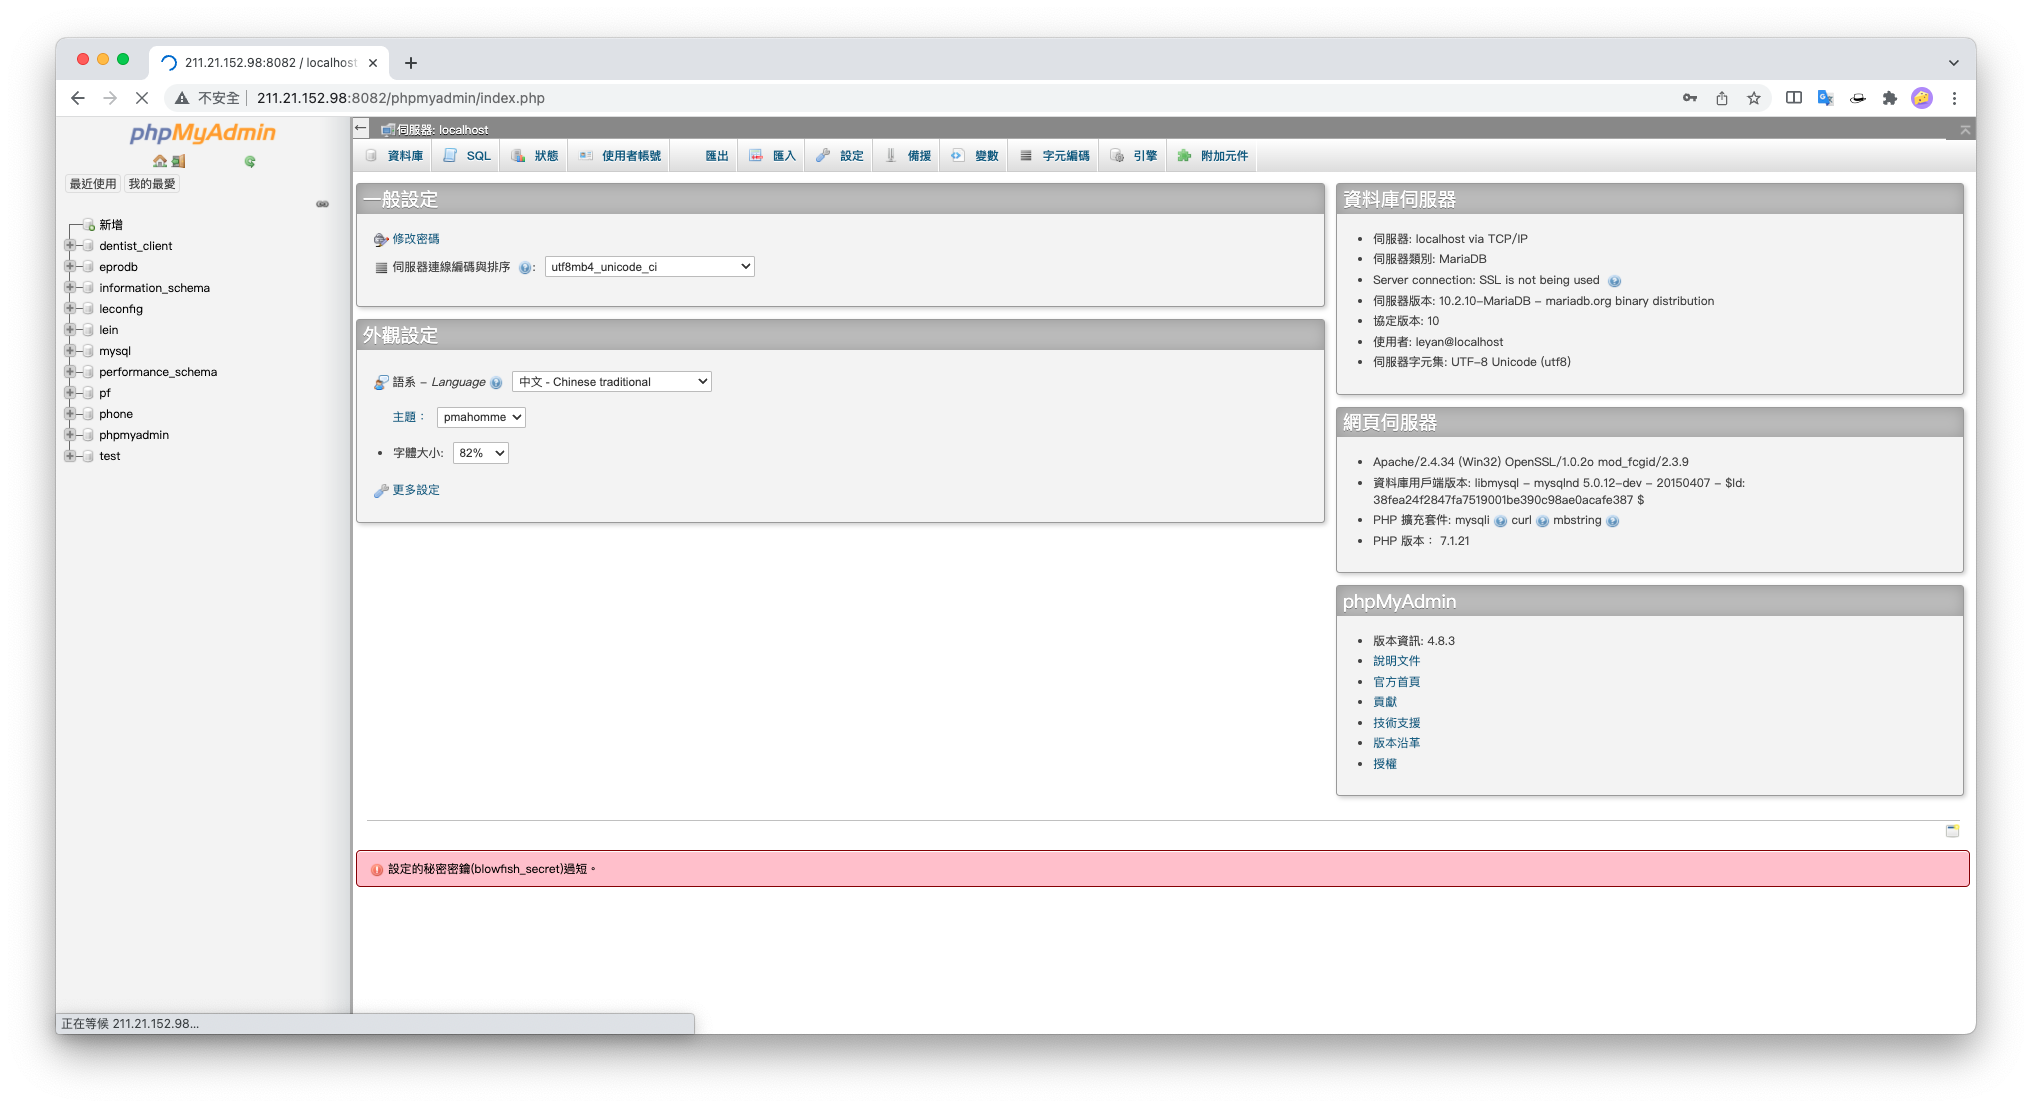Select the phpmyadmin database in tree
Viewport: 2032px width, 1108px height.
tap(134, 435)
